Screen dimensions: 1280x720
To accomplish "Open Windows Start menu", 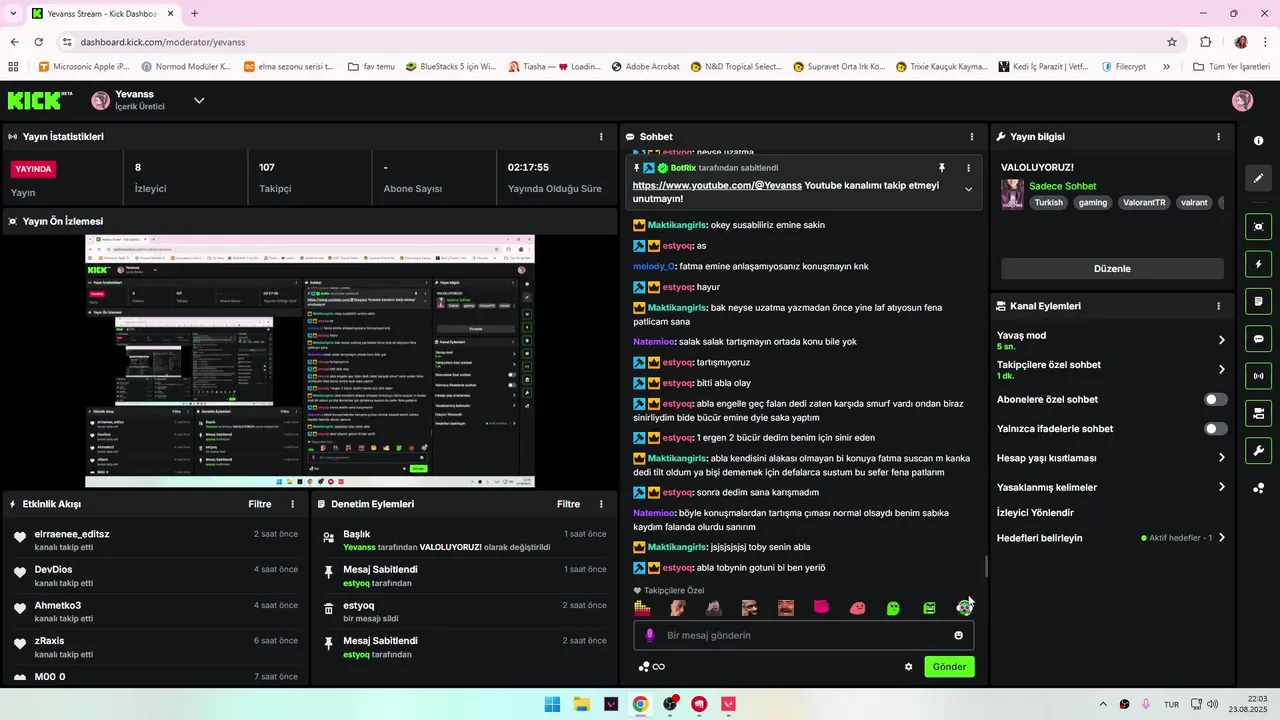I will (552, 704).
